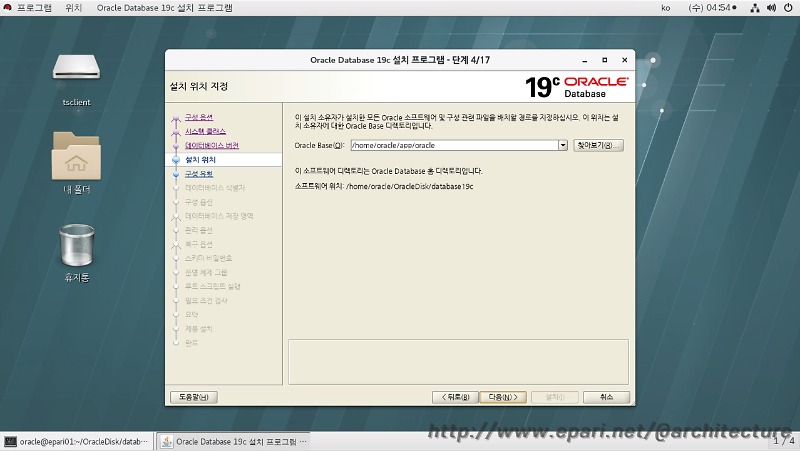Click the 도움말 help button
The width and height of the screenshot is (800, 451).
pos(194,397)
